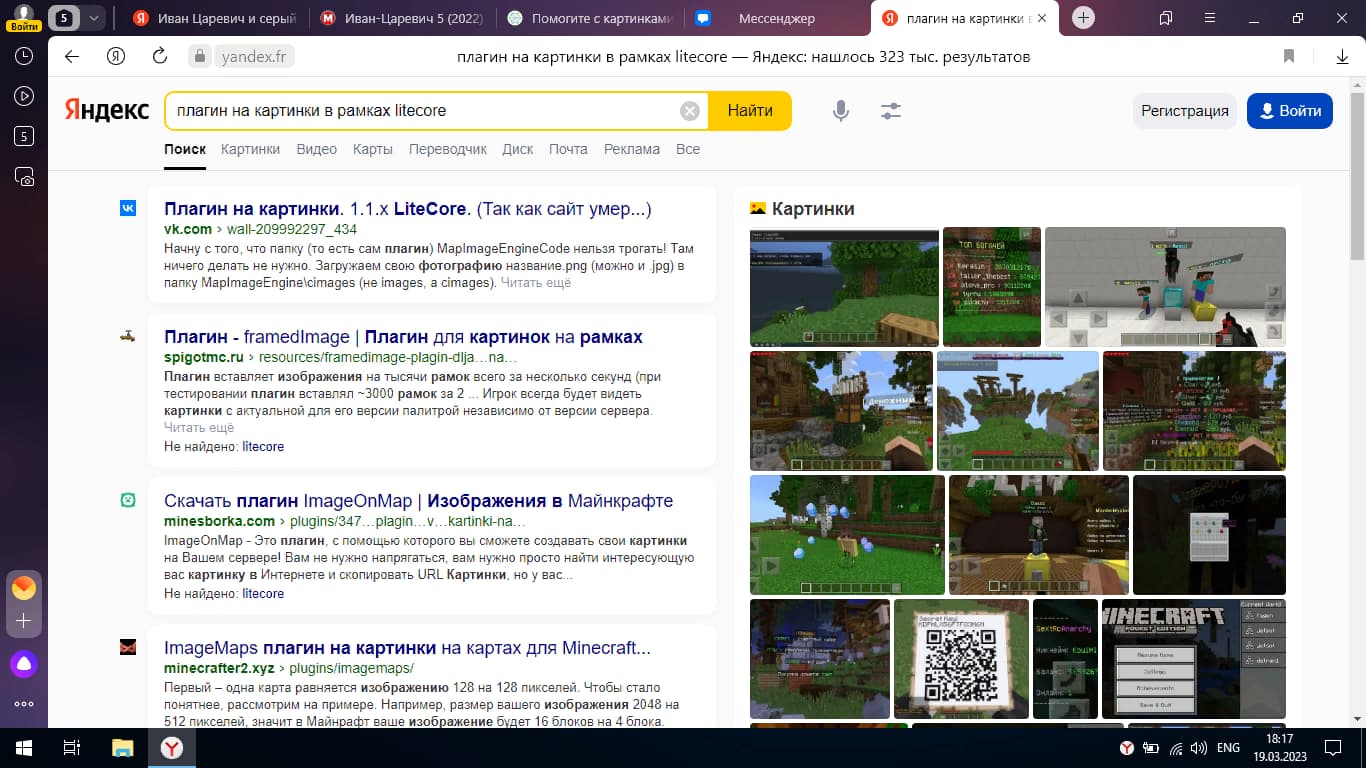Screen dimensions: 1366x768
Task: Select the Видео search category
Action: (316, 149)
